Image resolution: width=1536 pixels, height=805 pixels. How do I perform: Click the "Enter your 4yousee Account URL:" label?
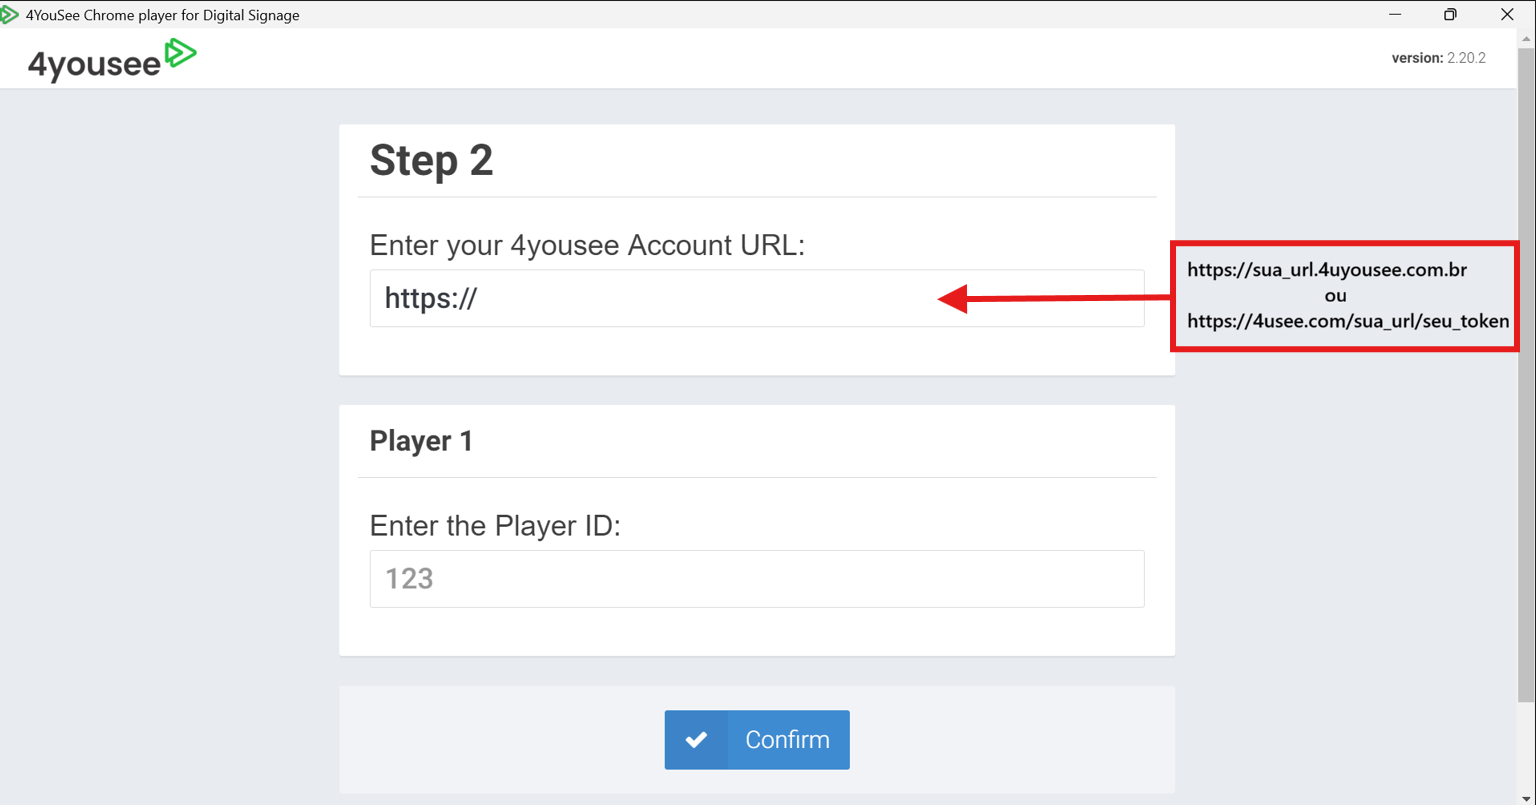(x=587, y=245)
